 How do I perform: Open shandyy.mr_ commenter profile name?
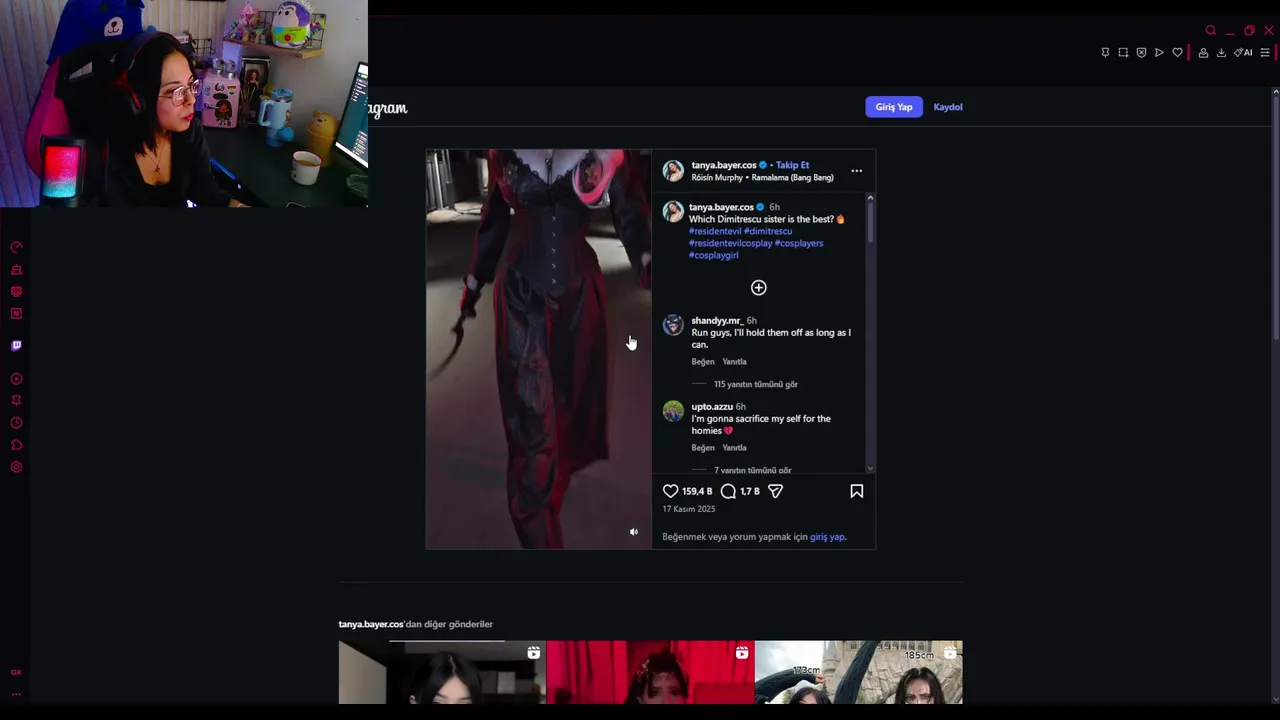717,321
